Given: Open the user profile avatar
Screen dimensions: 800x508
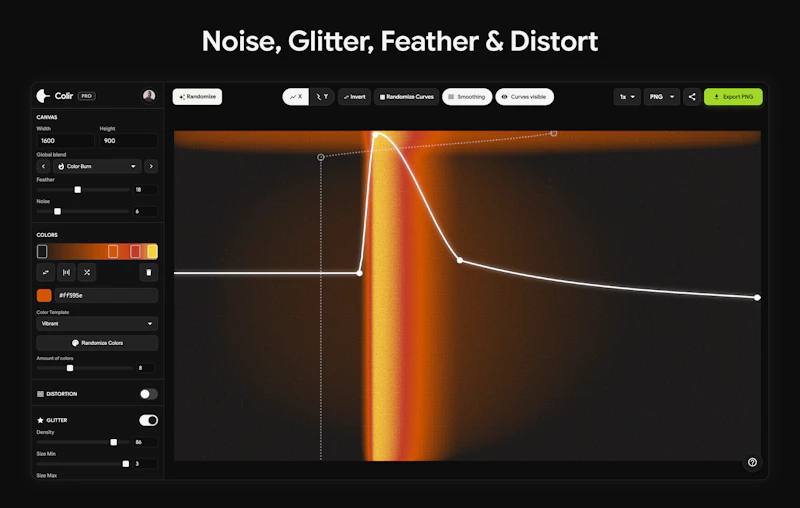Looking at the screenshot, I should coord(149,96).
